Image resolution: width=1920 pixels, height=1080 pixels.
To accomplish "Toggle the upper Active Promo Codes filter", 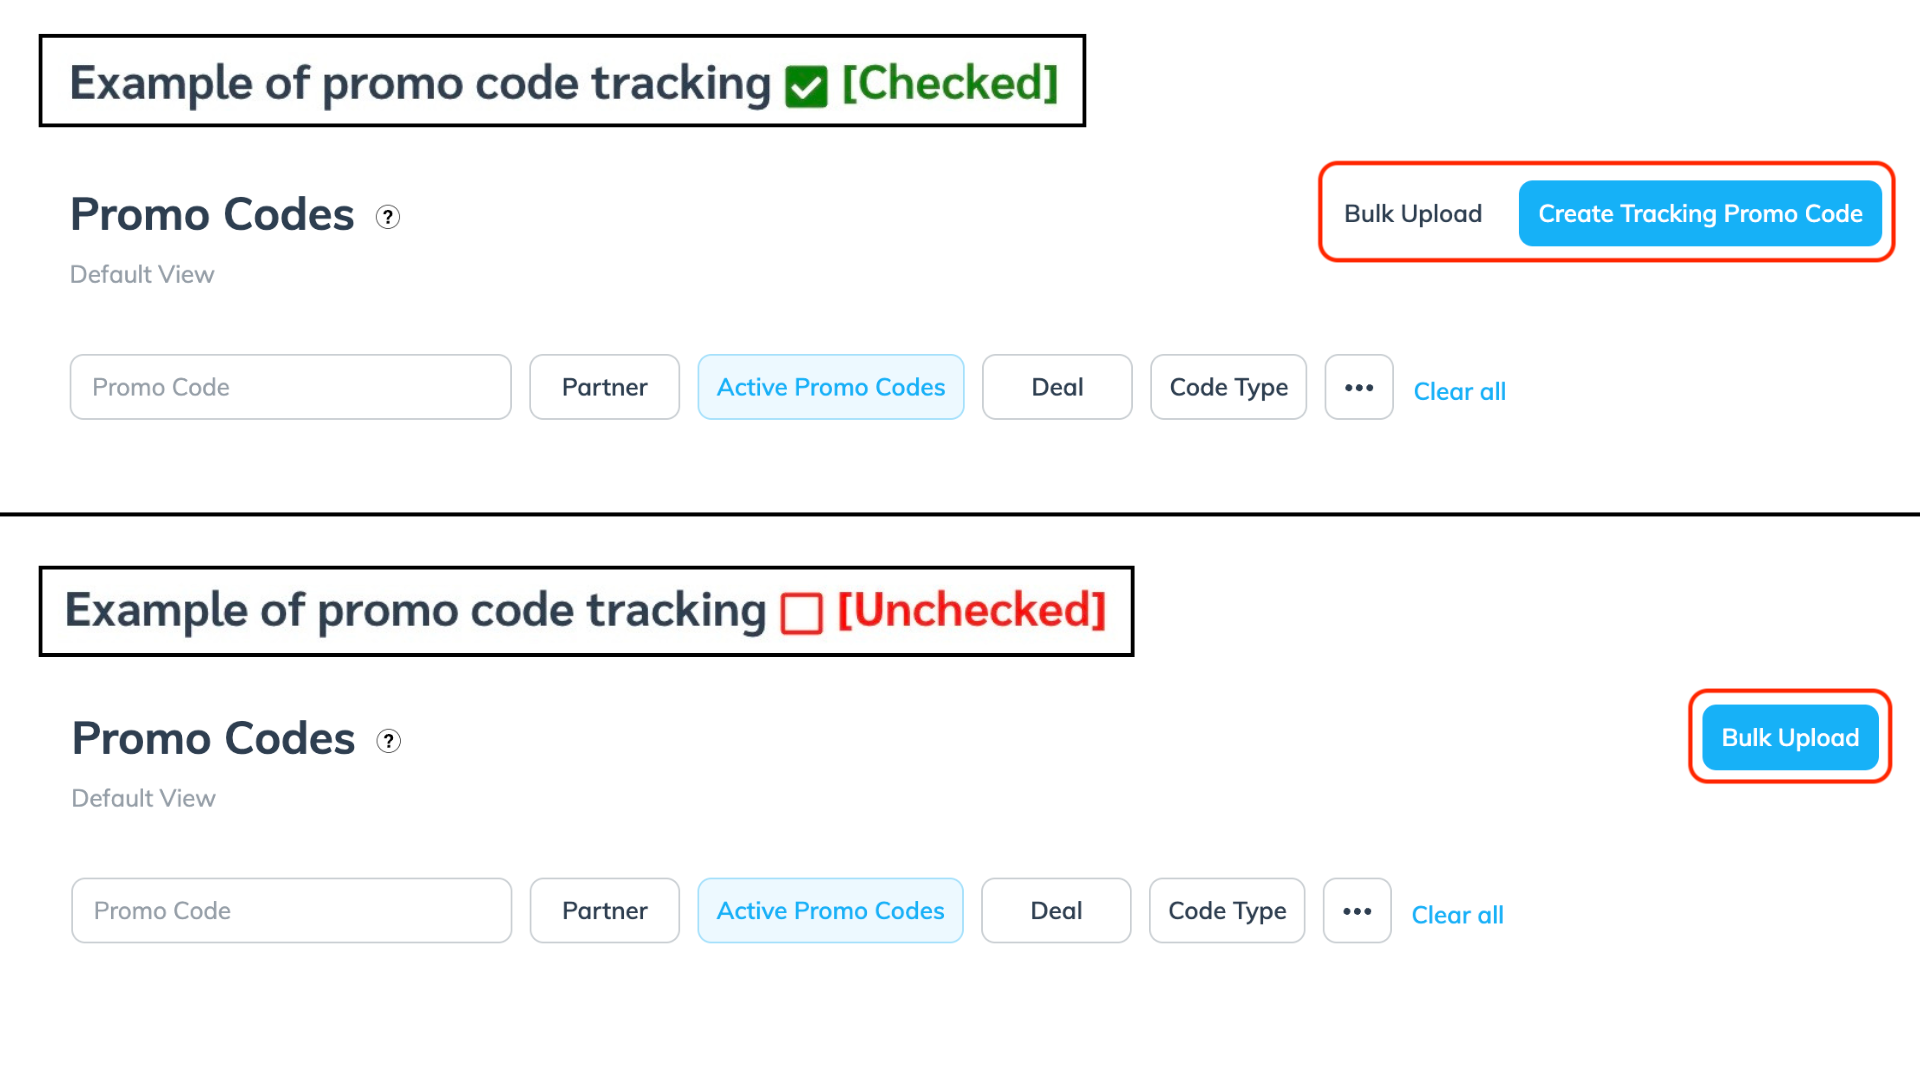I will (830, 387).
